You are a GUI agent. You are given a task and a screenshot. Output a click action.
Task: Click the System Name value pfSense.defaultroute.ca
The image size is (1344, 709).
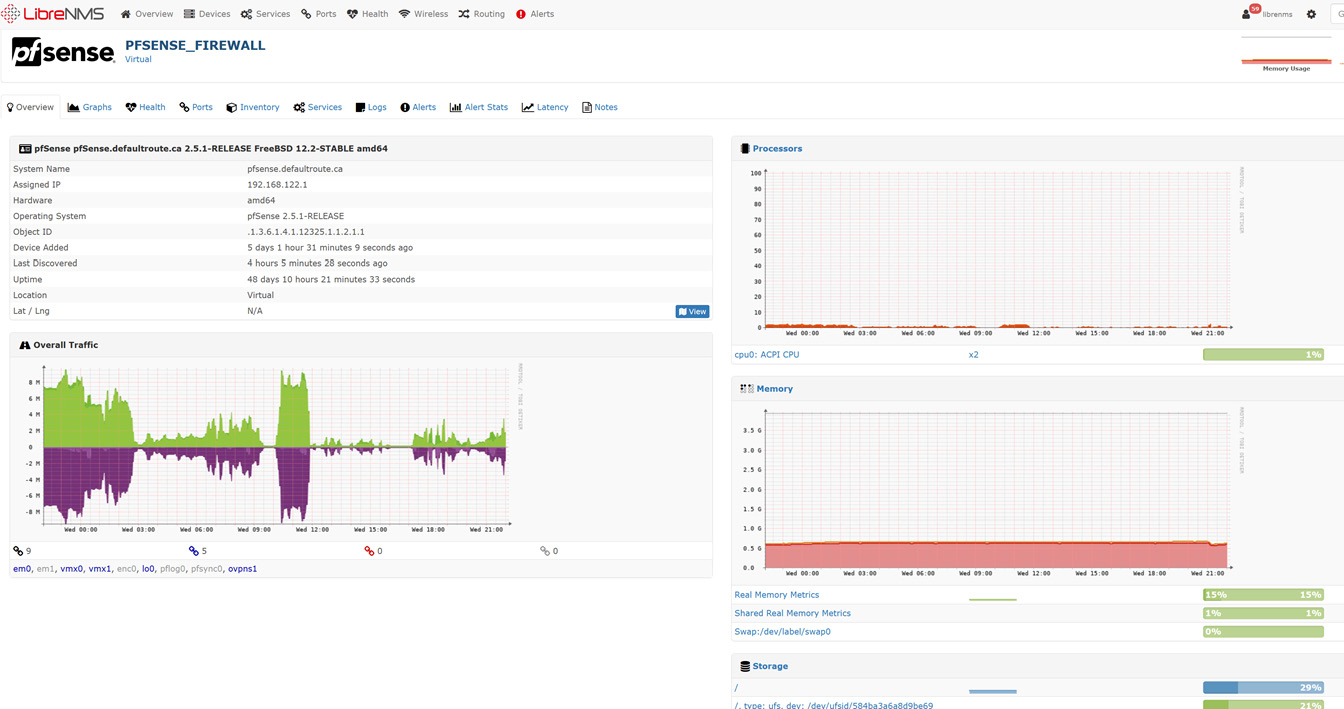[x=295, y=169]
